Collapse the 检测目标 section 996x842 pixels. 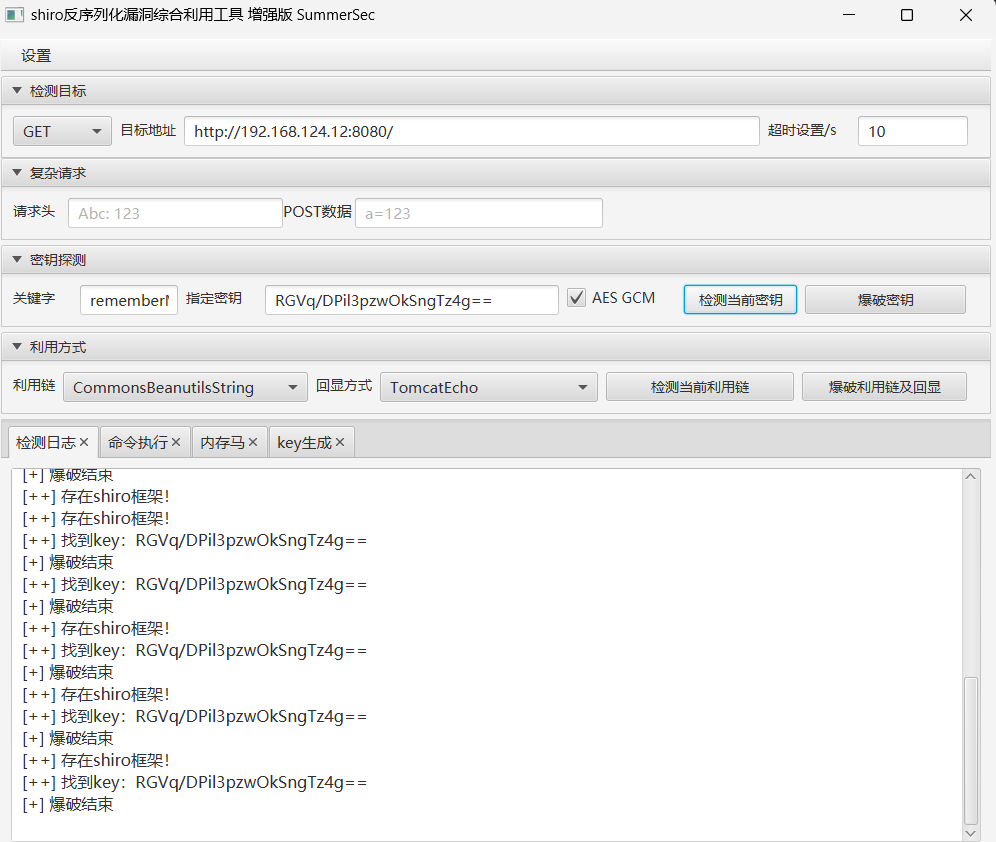click(17, 91)
